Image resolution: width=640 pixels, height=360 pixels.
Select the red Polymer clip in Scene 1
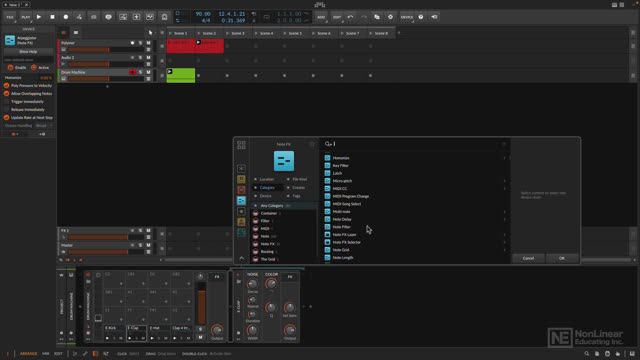[x=181, y=46]
